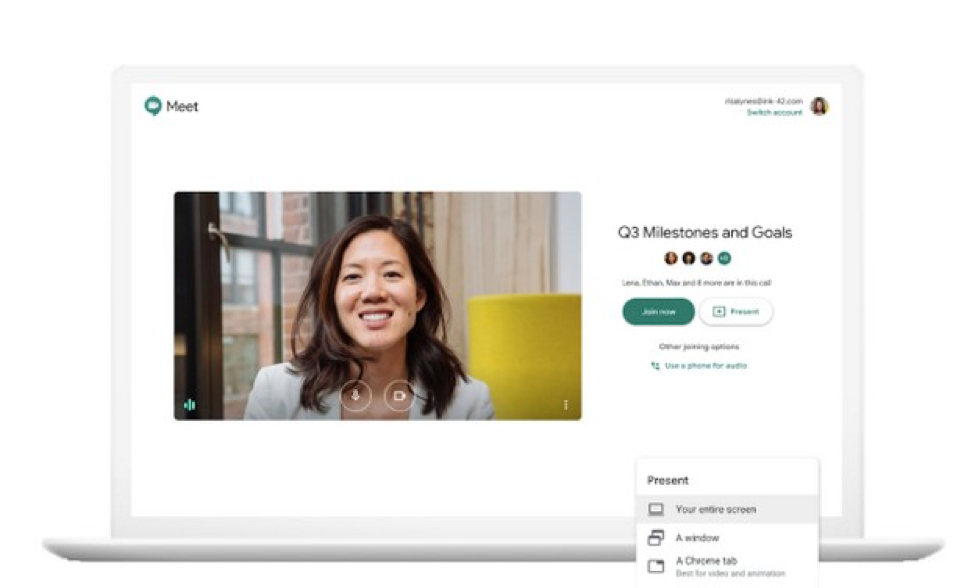
Task: Click the overlapping windows icon
Action: click(x=656, y=538)
